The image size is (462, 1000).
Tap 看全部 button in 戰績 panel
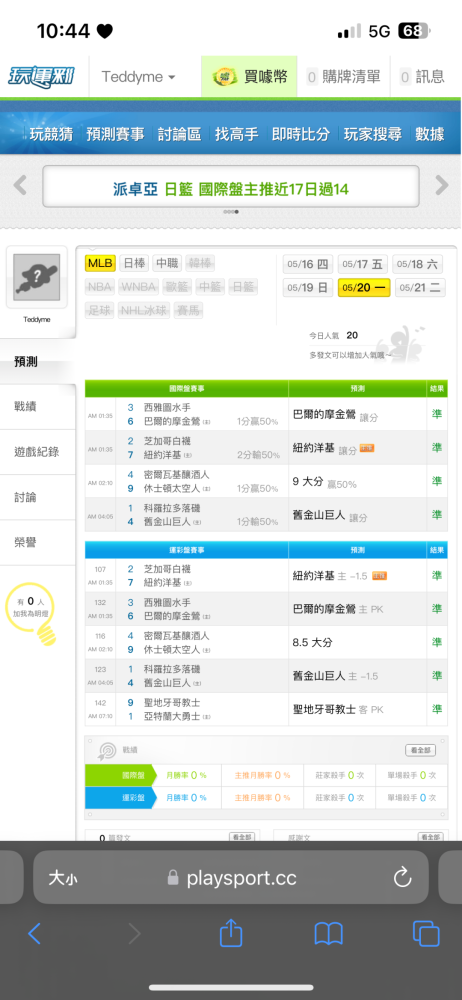click(x=421, y=751)
